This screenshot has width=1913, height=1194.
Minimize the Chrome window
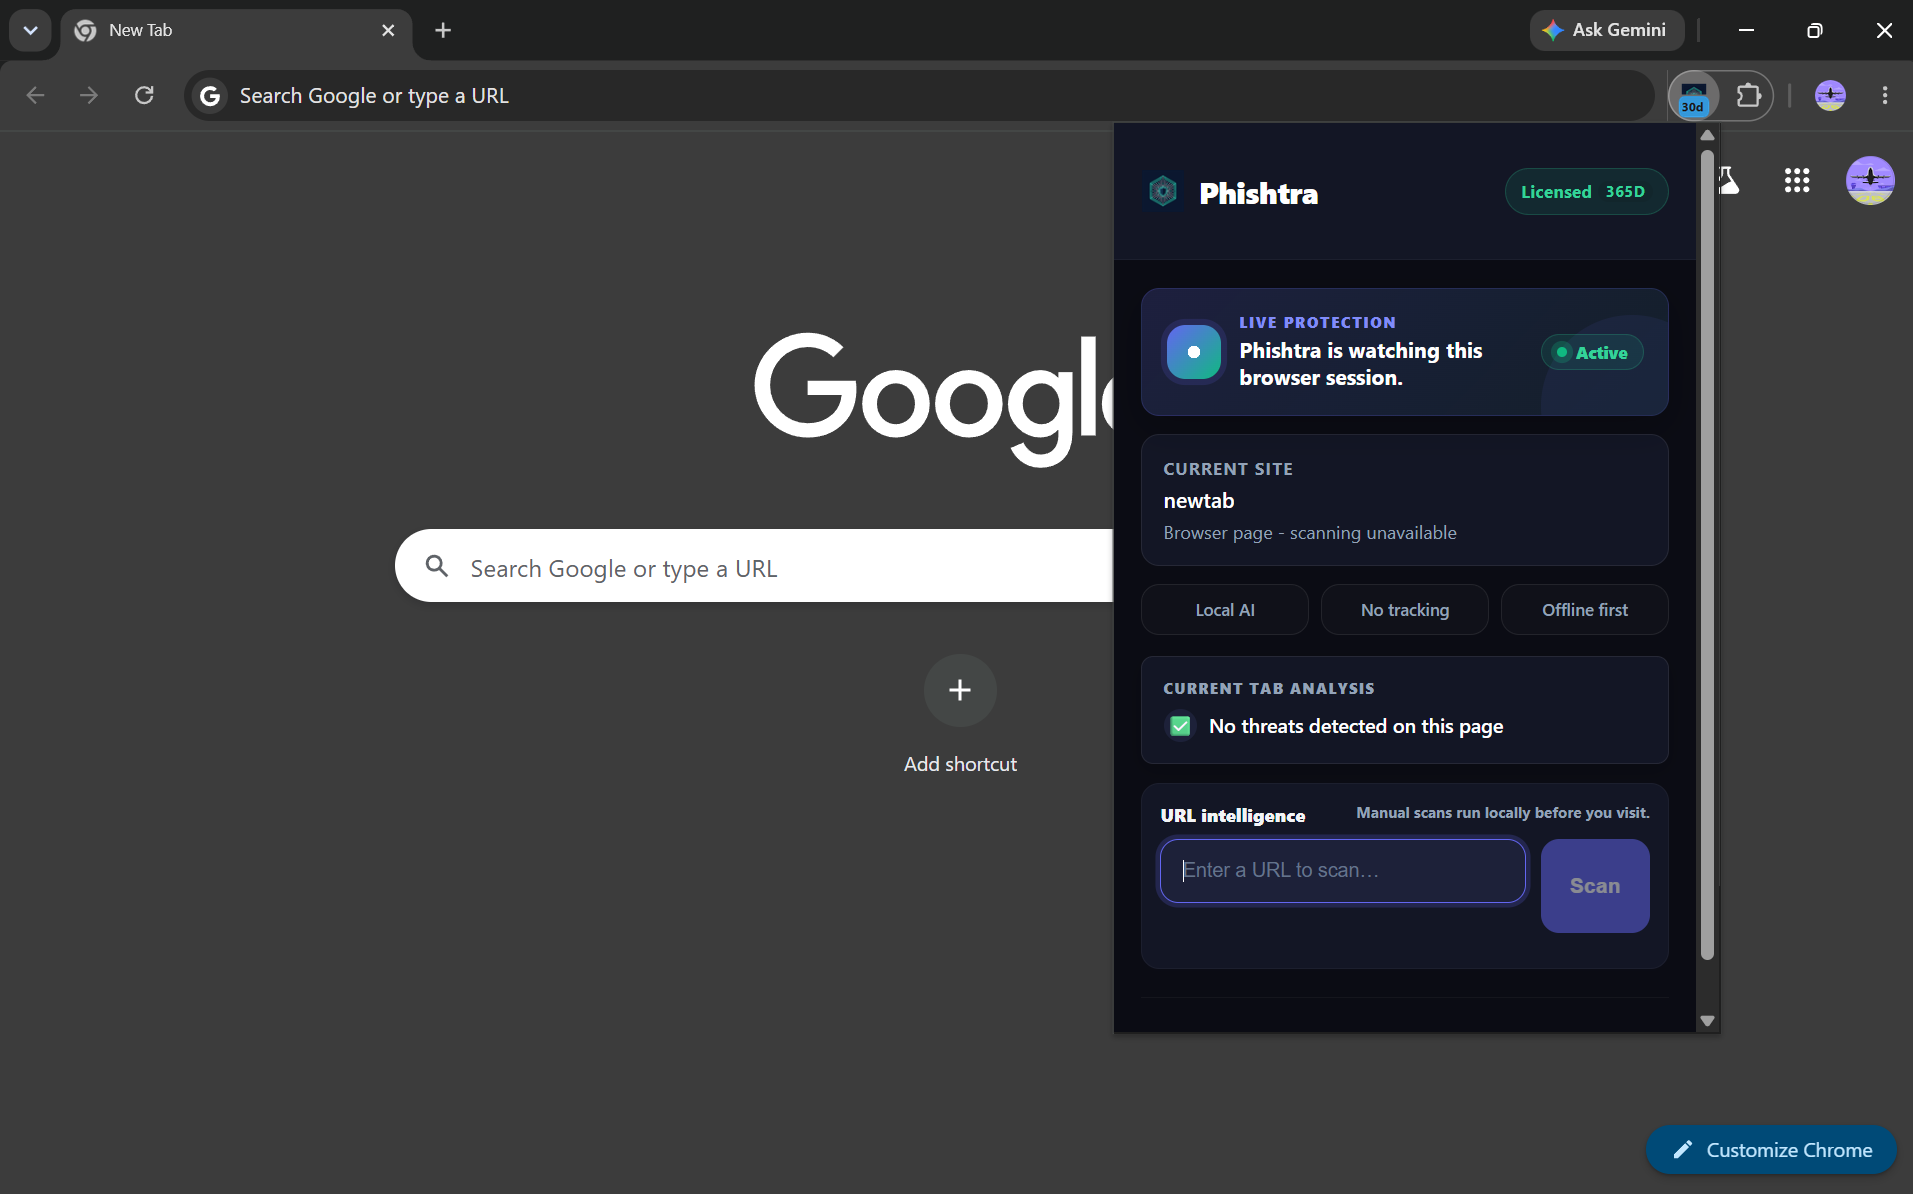coord(1746,30)
